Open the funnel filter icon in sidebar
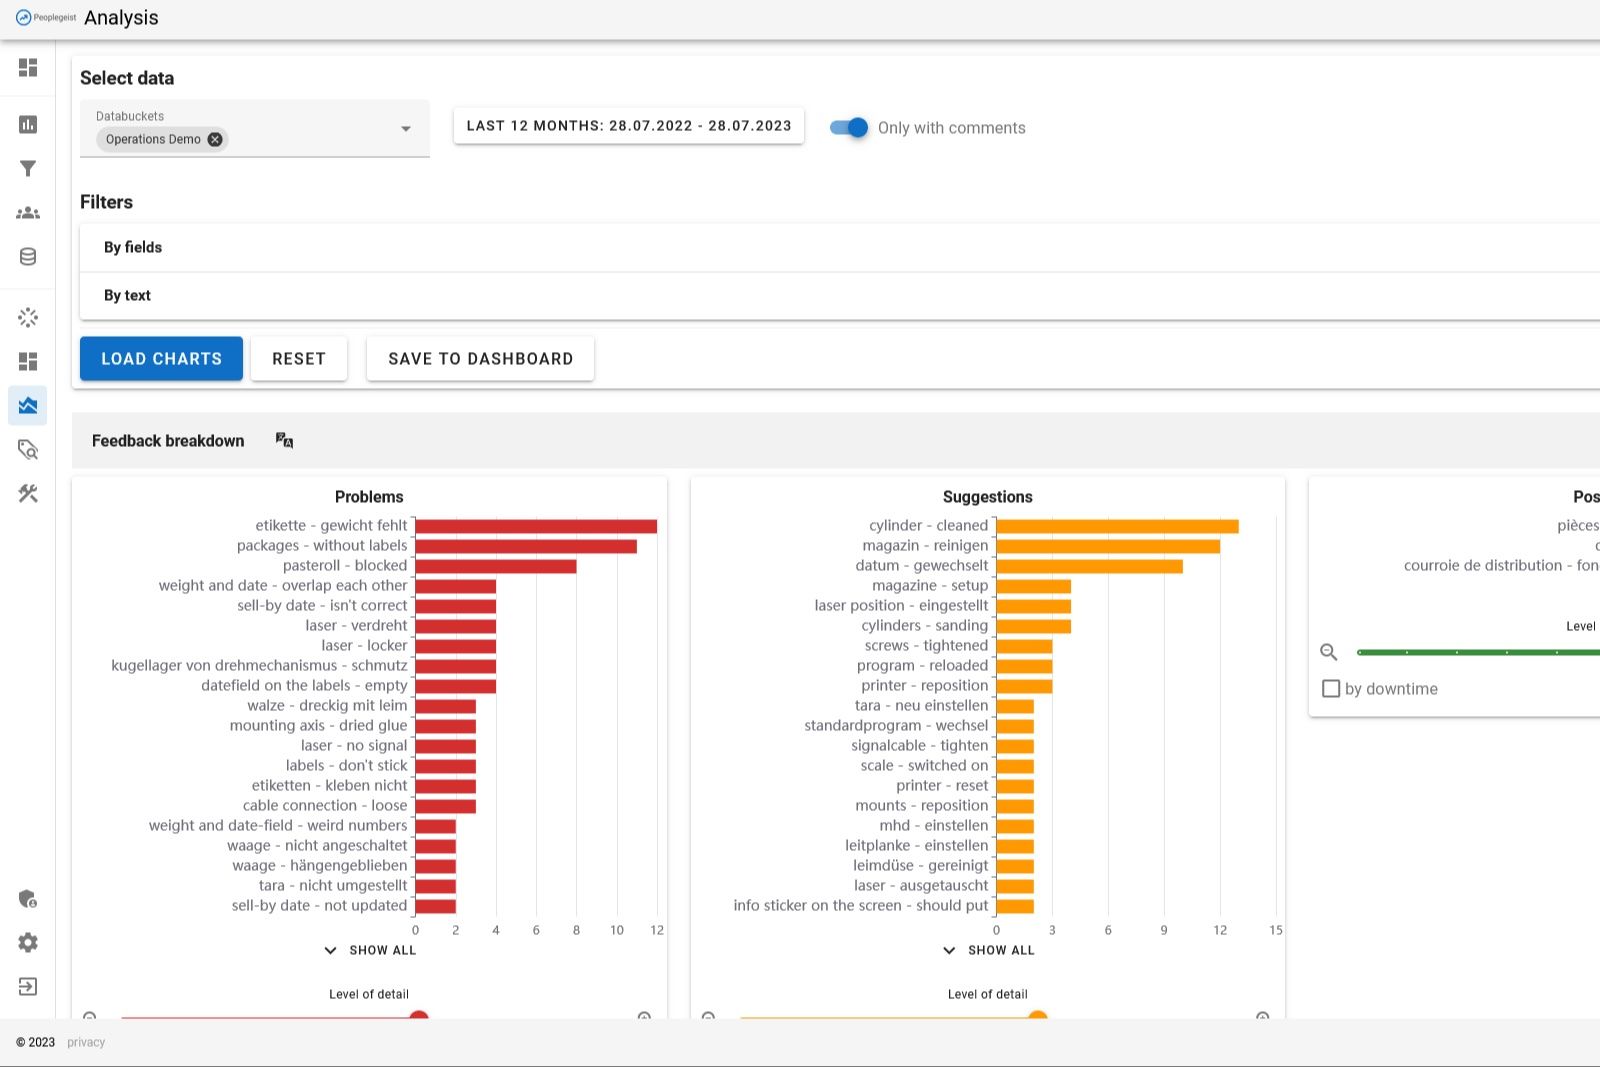1600x1067 pixels. pos(28,168)
